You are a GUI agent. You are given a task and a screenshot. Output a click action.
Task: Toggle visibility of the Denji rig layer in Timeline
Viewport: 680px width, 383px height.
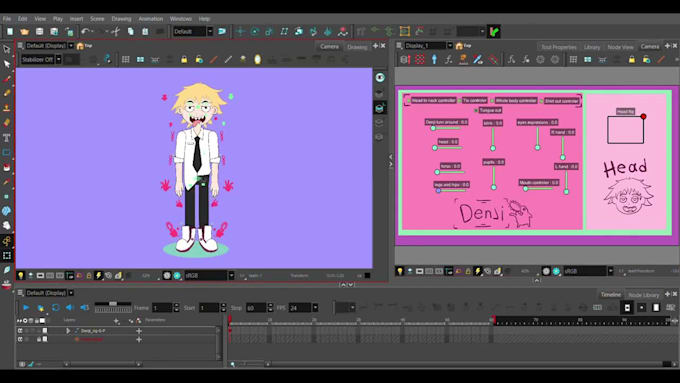pos(20,331)
